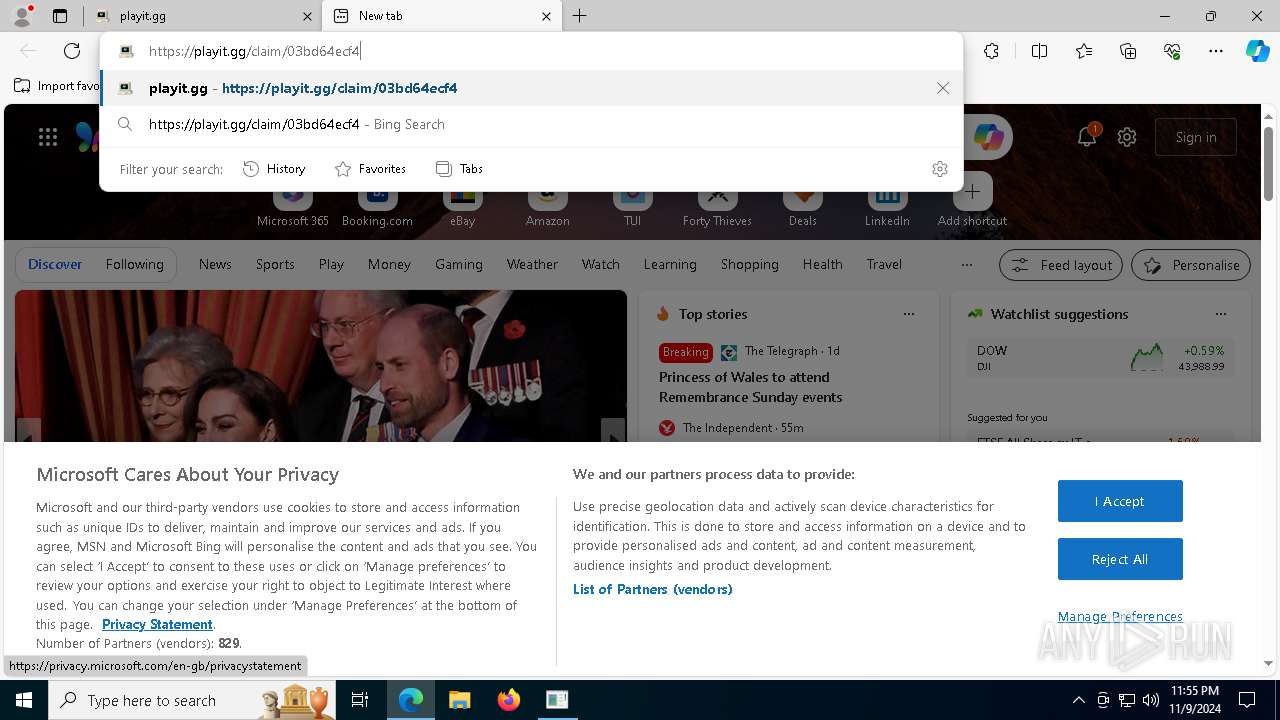Image resolution: width=1280 pixels, height=720 pixels.
Task: Open the Windows Start menu
Action: (24, 700)
